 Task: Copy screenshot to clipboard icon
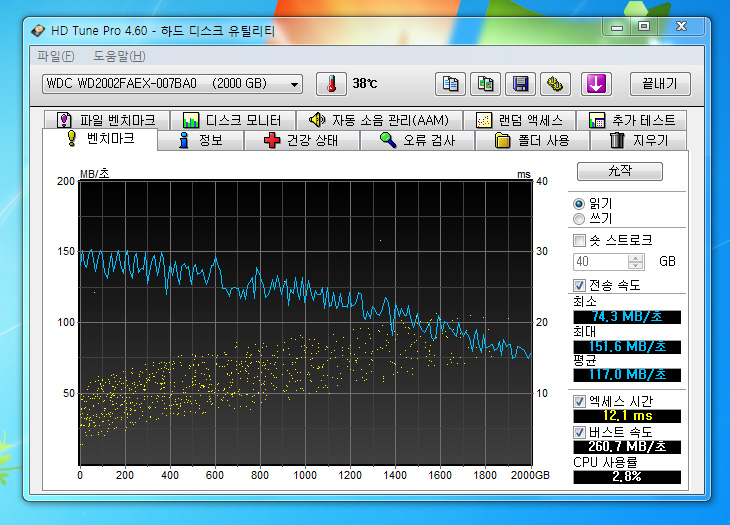(x=485, y=84)
